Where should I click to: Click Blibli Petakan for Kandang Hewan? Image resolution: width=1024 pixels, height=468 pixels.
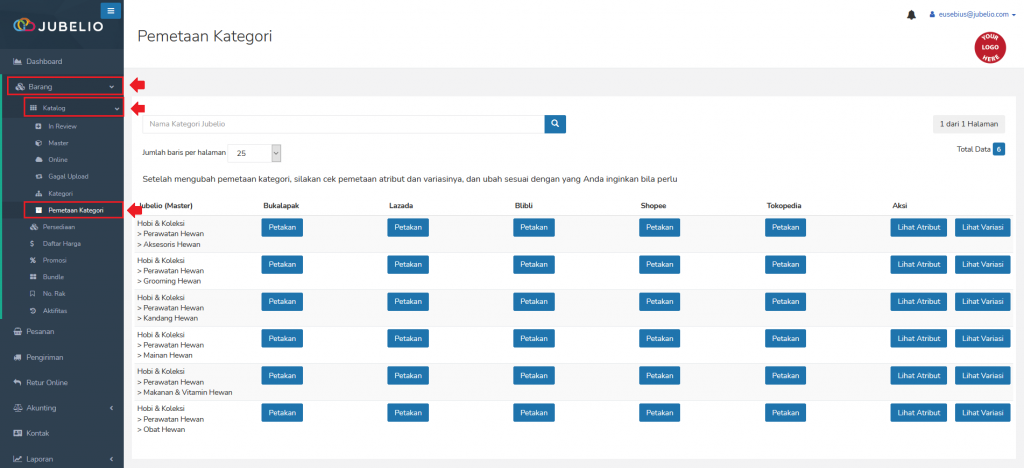(x=534, y=302)
